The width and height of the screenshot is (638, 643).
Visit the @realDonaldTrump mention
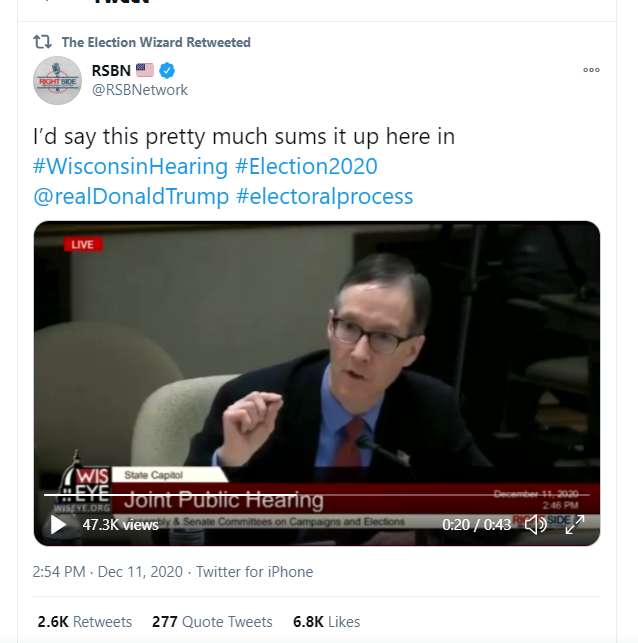pyautogui.click(x=131, y=196)
